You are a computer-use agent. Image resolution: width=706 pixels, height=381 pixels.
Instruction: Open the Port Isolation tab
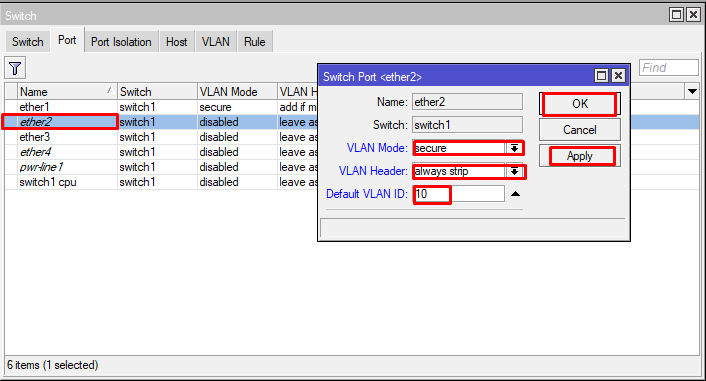(121, 42)
